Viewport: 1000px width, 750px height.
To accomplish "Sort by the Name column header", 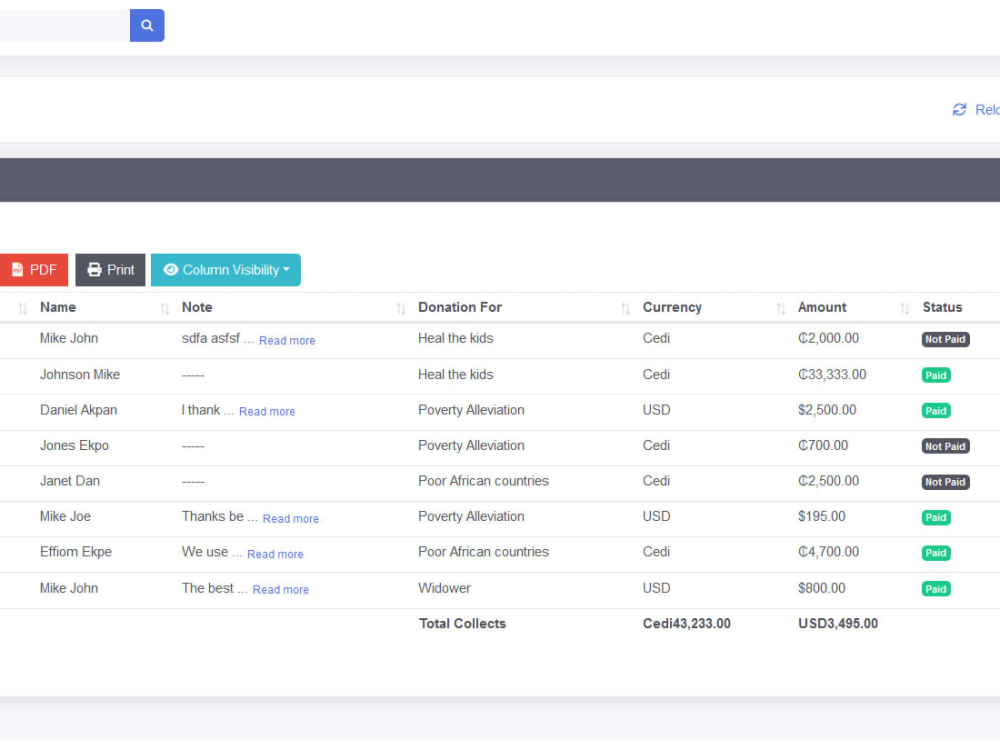I will tap(58, 307).
